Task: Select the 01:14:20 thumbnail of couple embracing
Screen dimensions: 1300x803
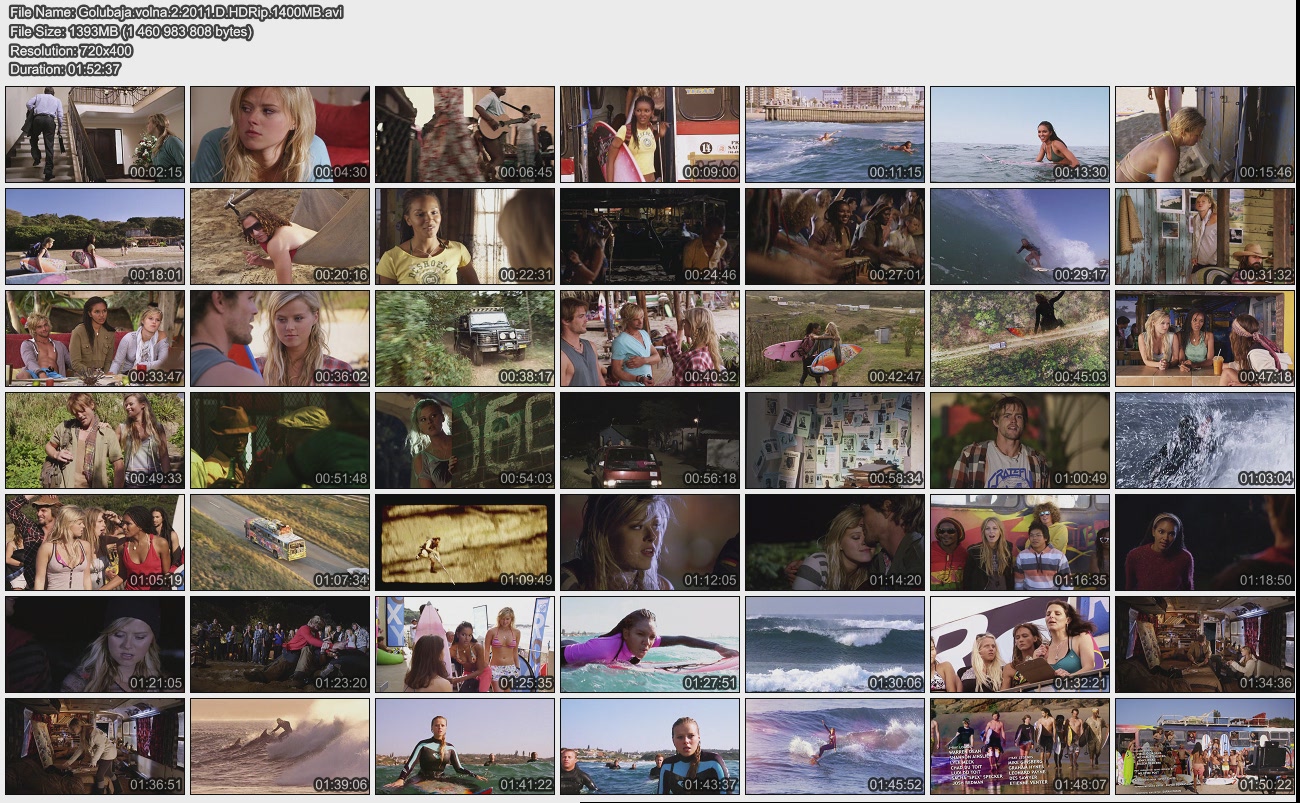Action: [x=835, y=543]
